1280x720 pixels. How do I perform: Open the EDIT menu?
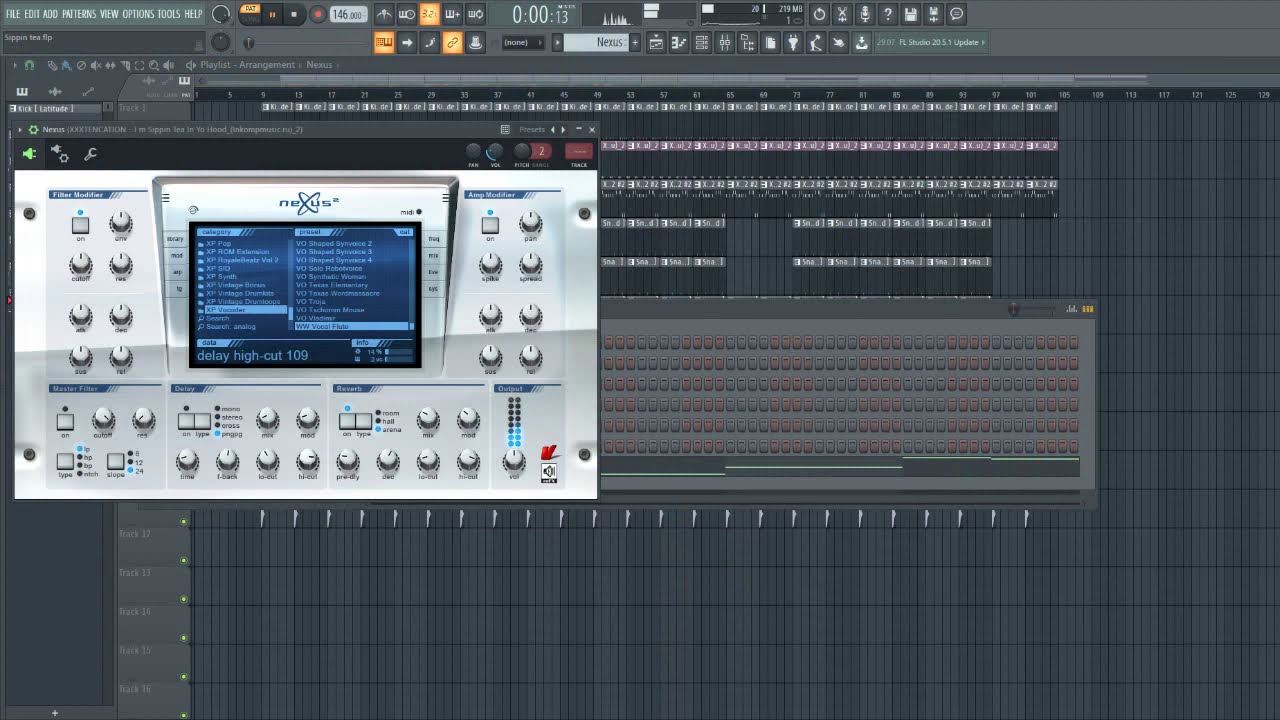pyautogui.click(x=32, y=14)
